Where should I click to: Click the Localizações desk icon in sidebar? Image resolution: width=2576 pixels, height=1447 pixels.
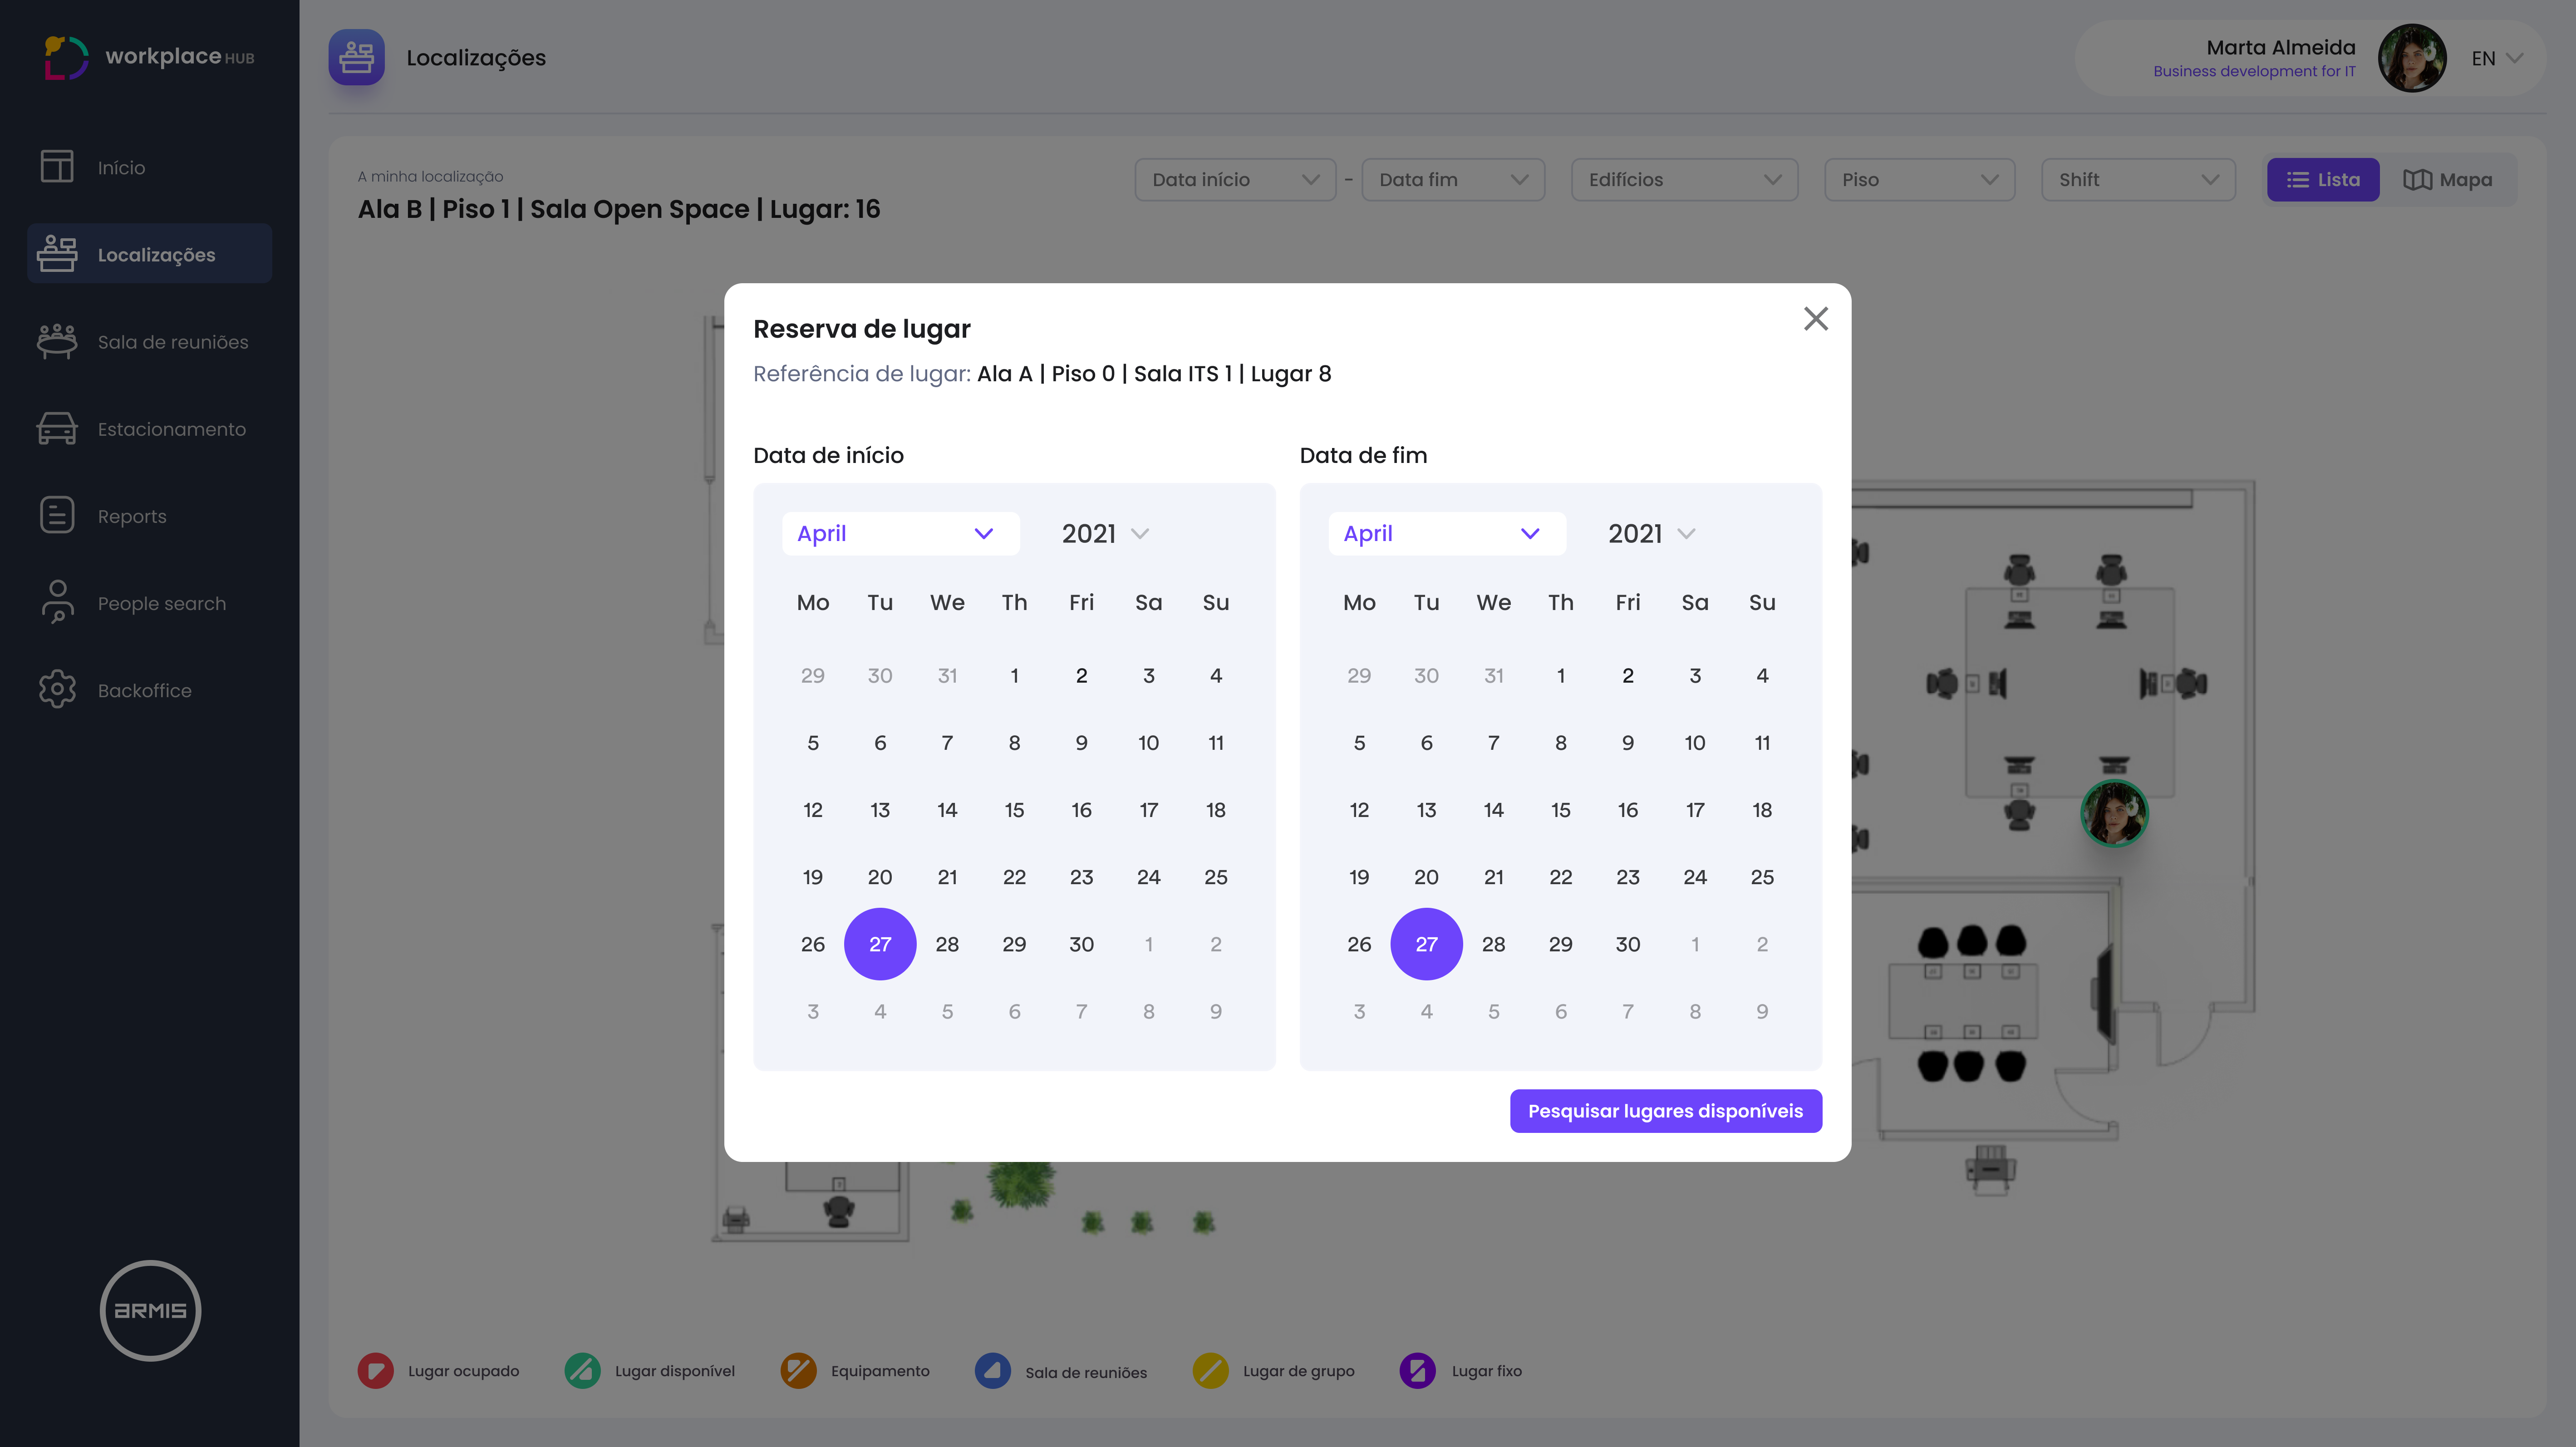click(x=57, y=254)
